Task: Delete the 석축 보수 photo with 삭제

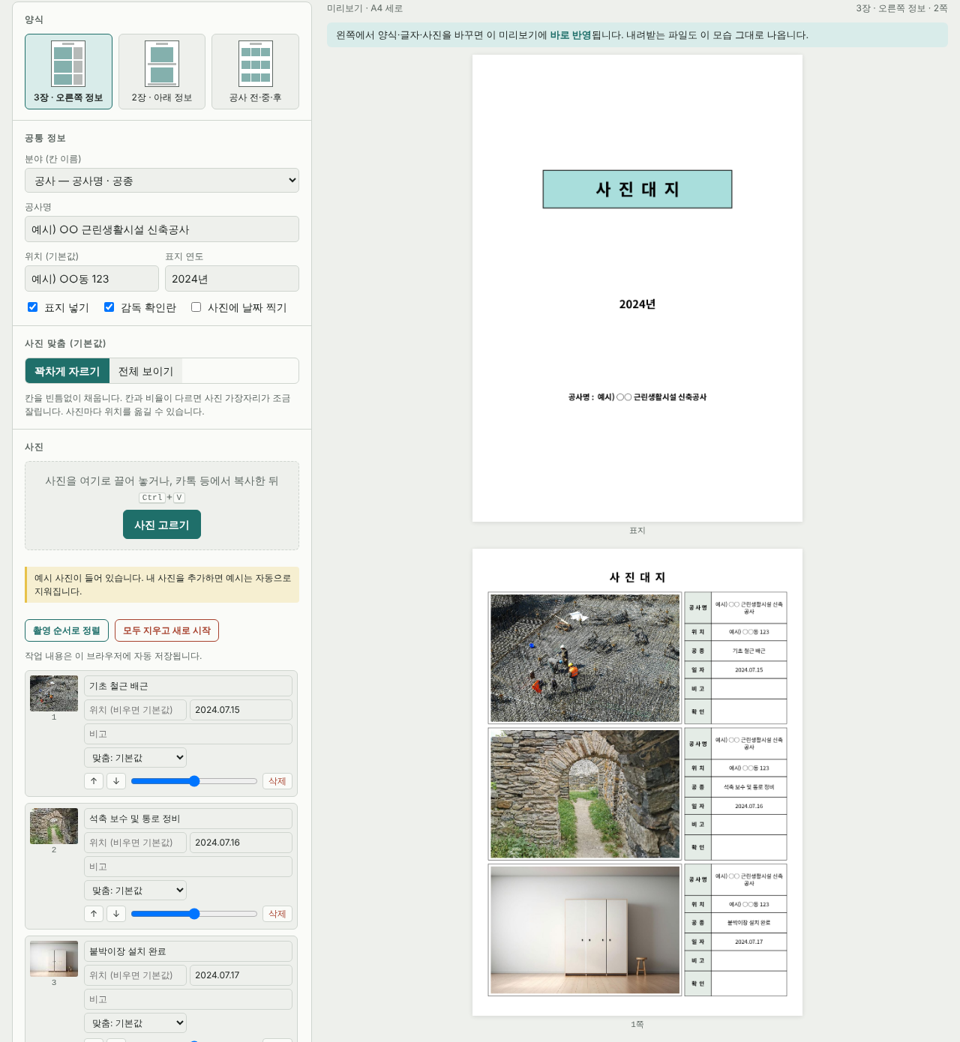Action: click(277, 914)
